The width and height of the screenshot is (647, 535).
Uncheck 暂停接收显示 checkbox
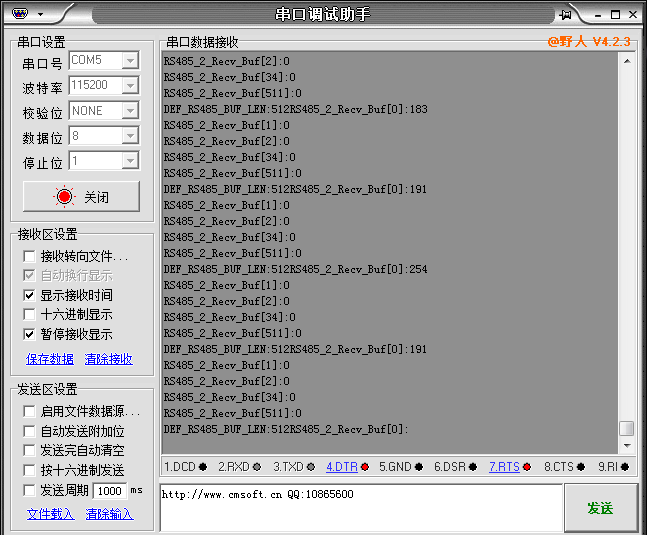[x=29, y=334]
